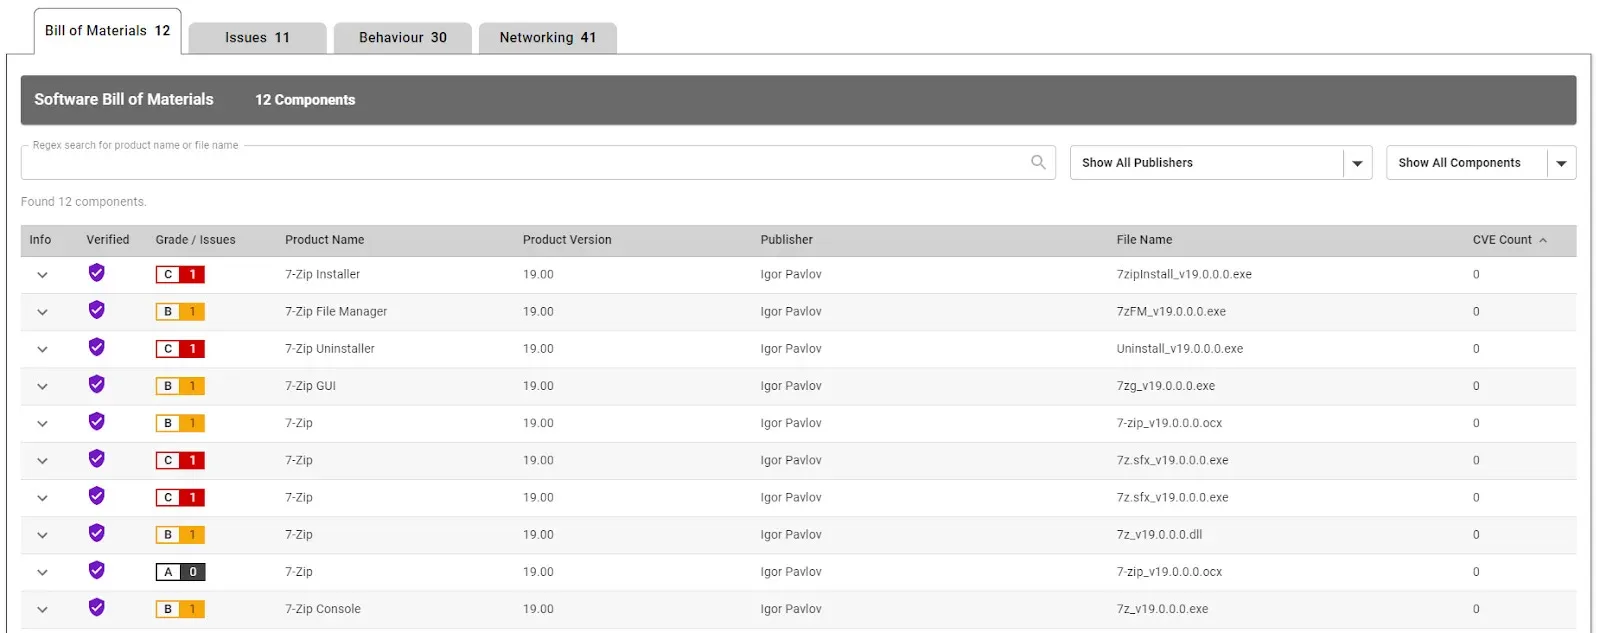Switch to the Issues tab
The width and height of the screenshot is (1600, 633).
pyautogui.click(x=257, y=38)
